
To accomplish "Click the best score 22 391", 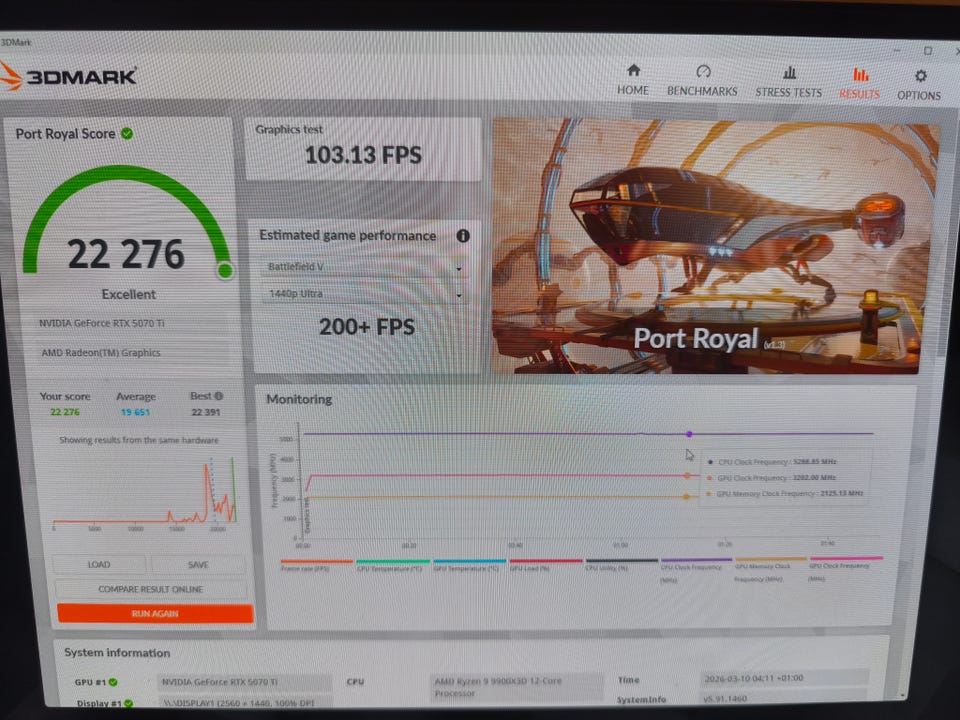I will tap(206, 412).
